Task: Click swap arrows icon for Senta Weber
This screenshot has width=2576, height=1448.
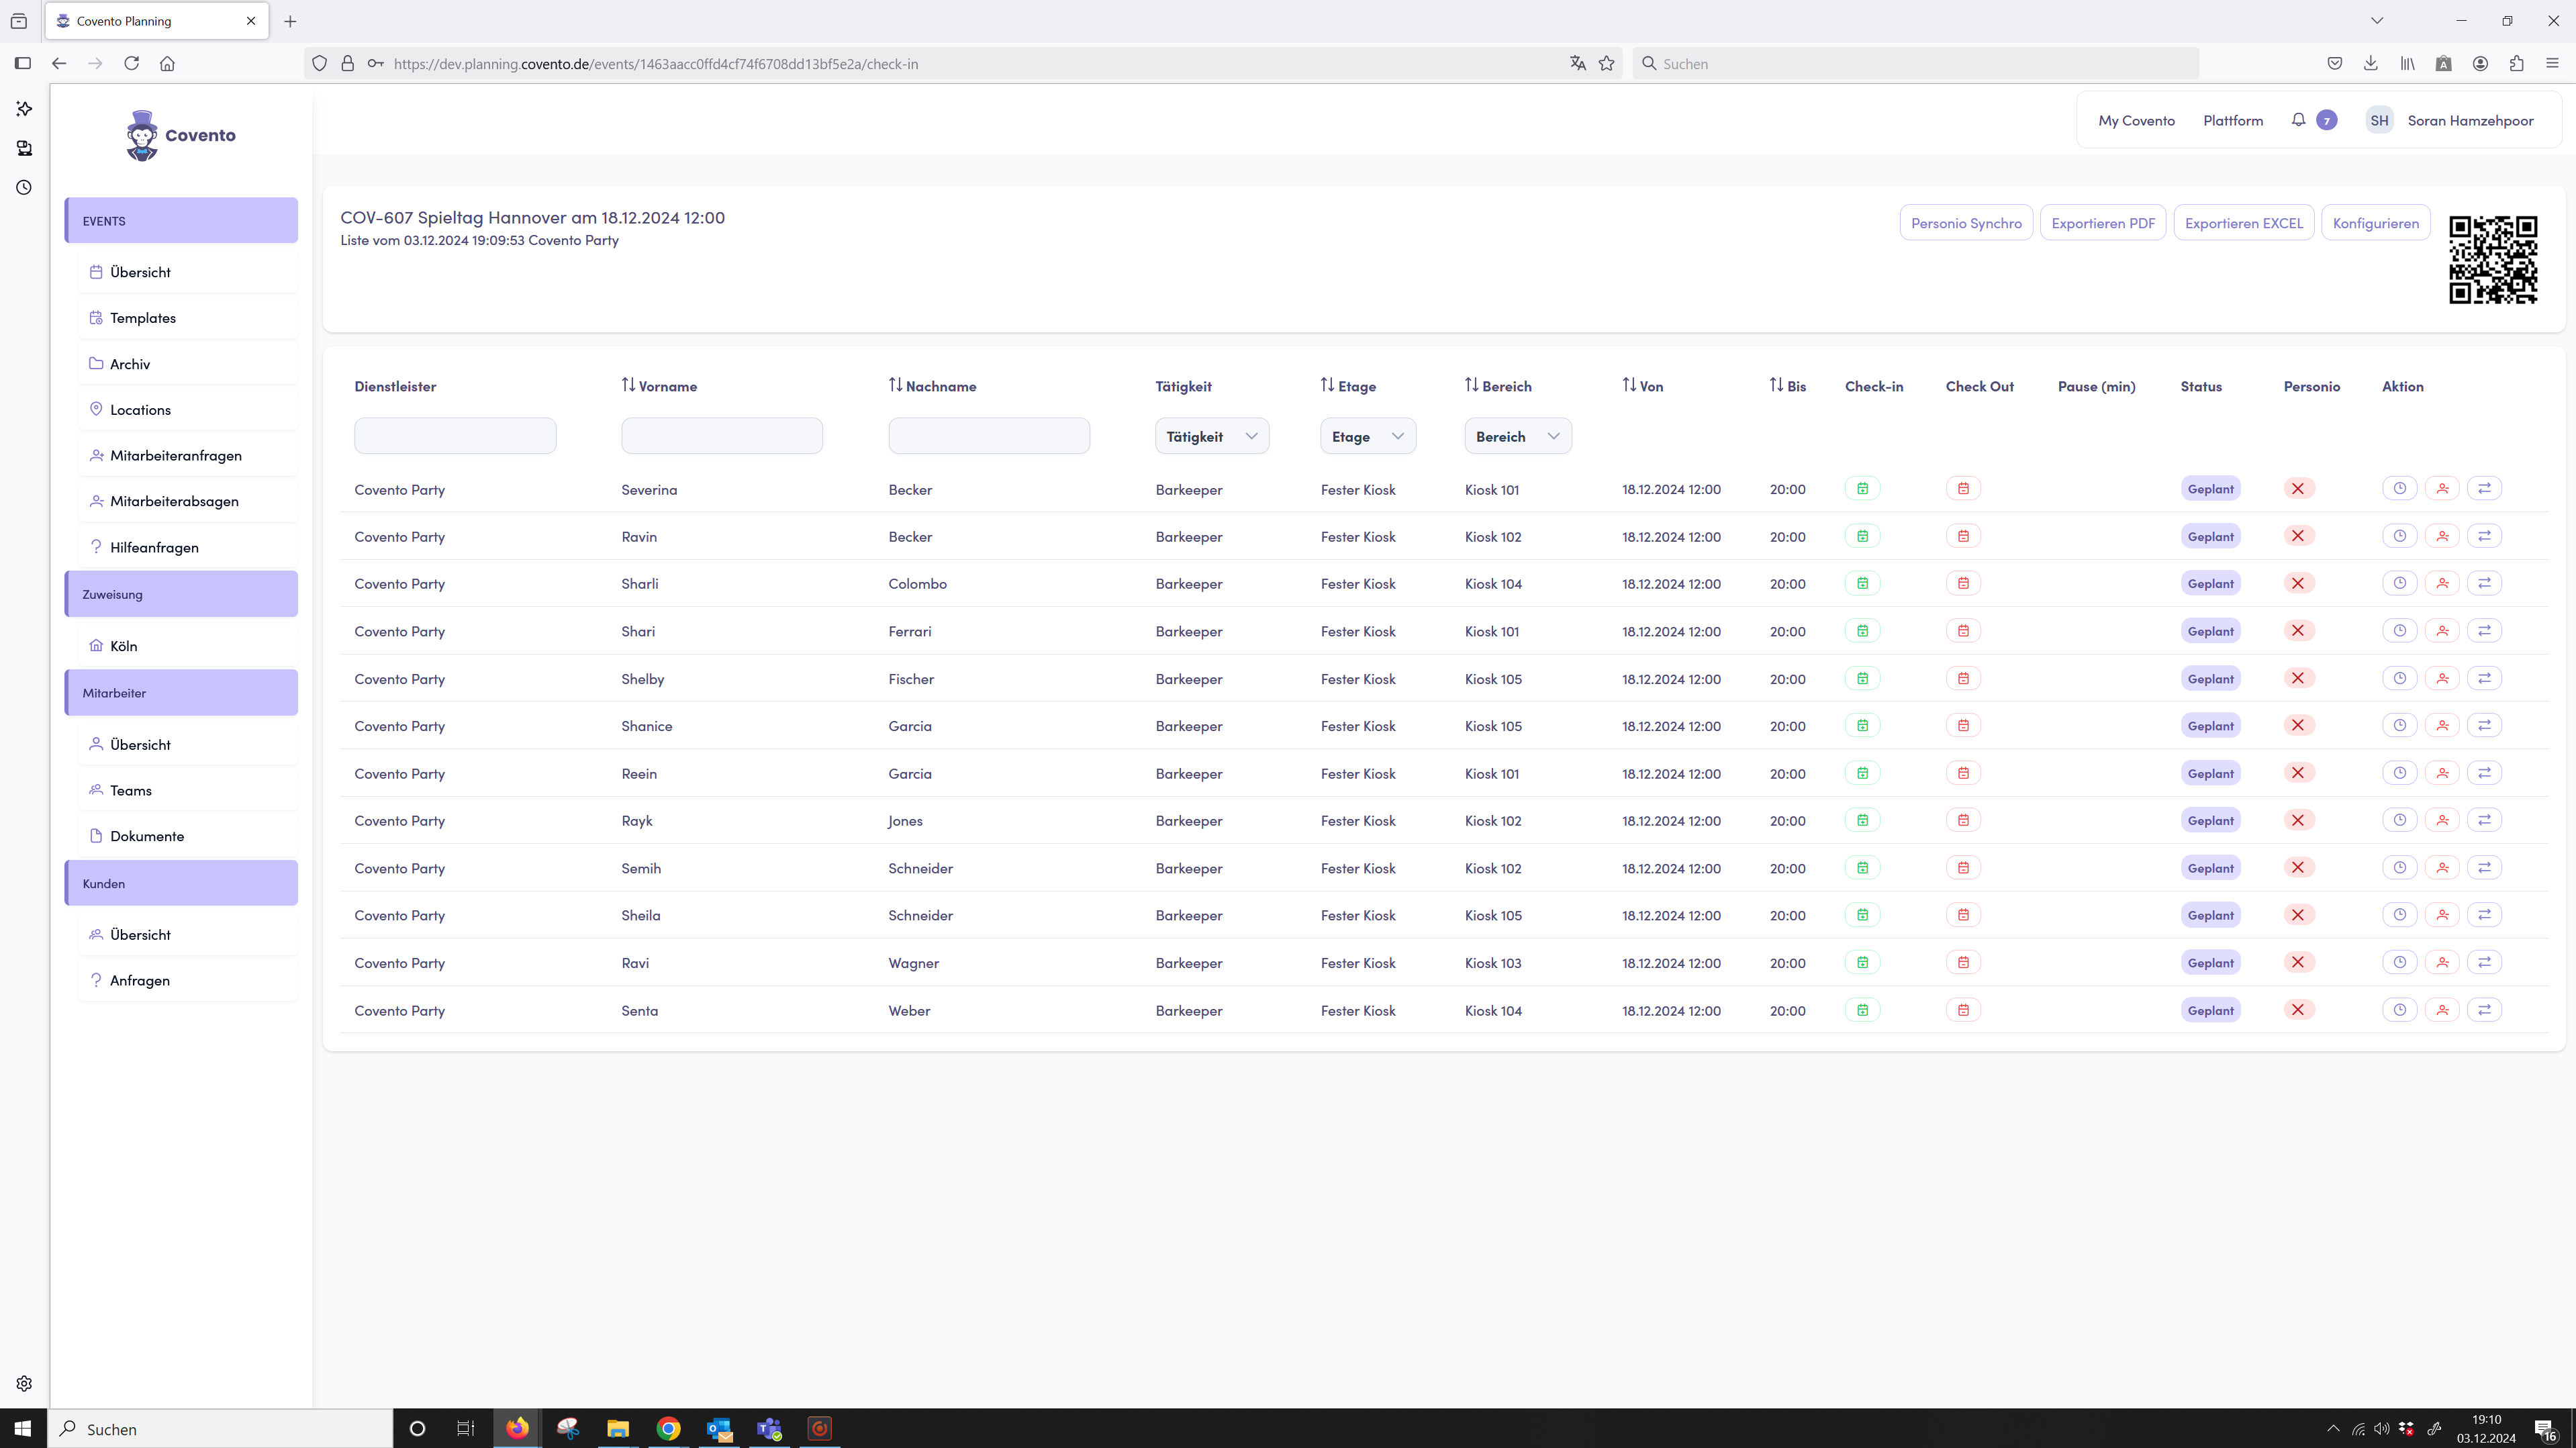Action: pos(2484,1010)
